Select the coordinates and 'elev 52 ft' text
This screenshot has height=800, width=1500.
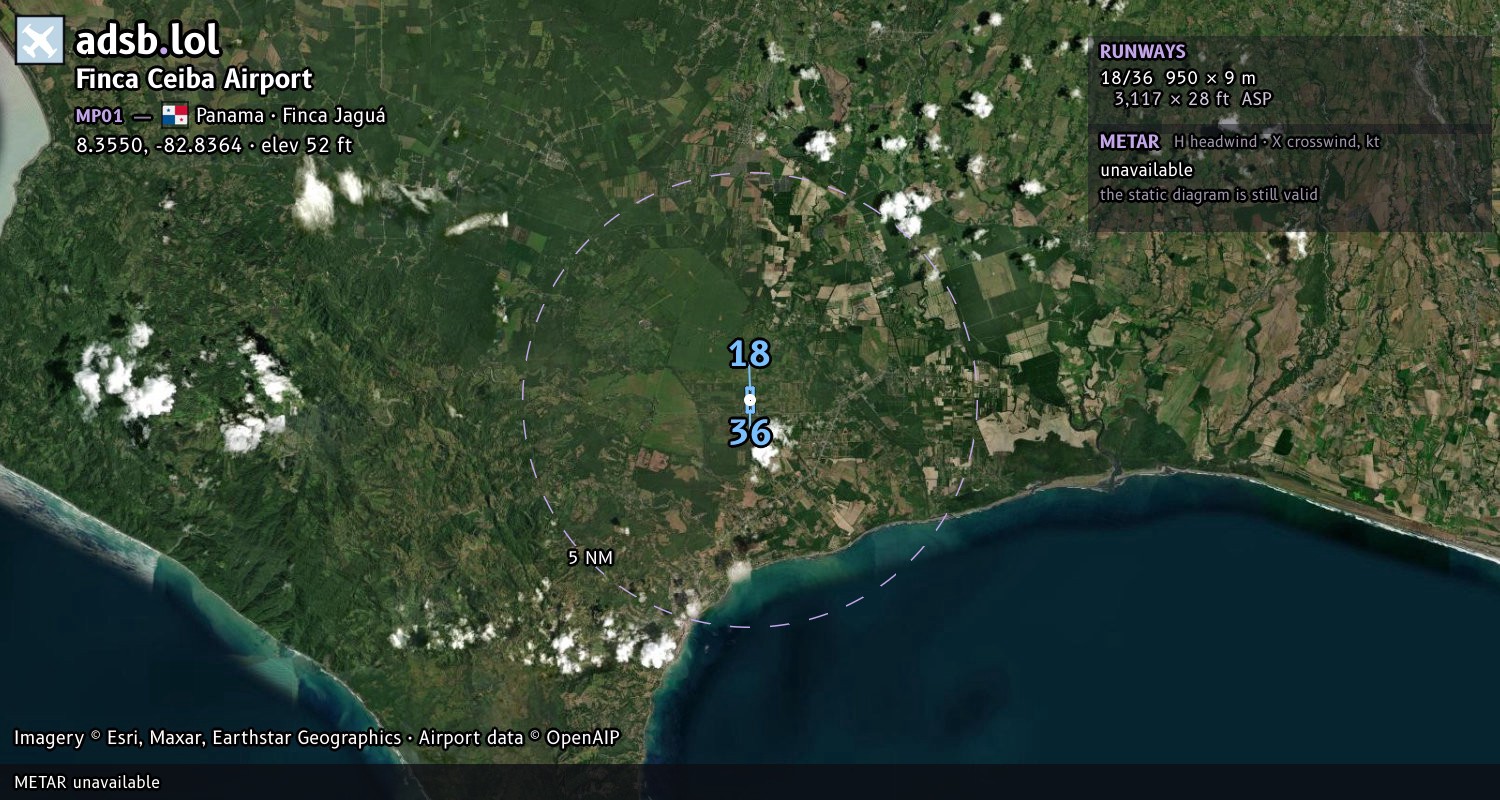tap(214, 145)
